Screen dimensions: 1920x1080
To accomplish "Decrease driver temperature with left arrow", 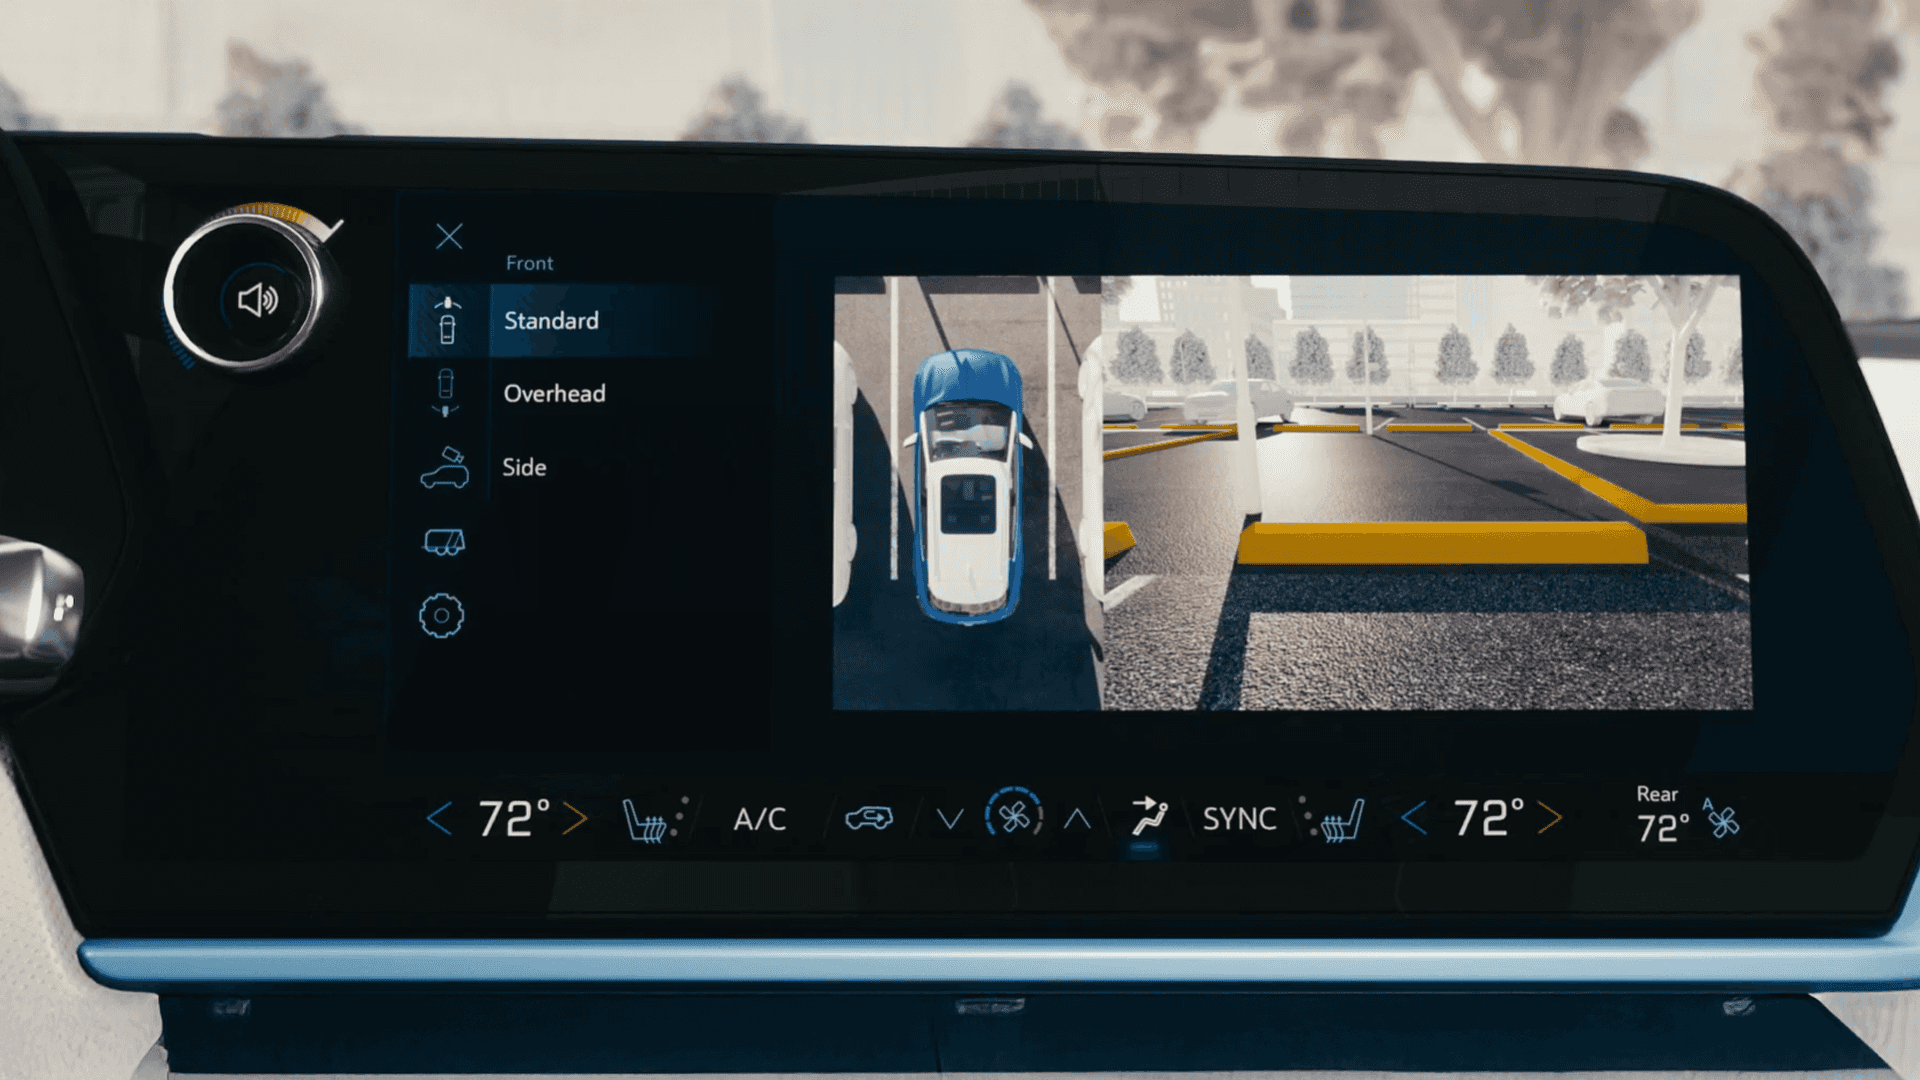I will coord(439,819).
